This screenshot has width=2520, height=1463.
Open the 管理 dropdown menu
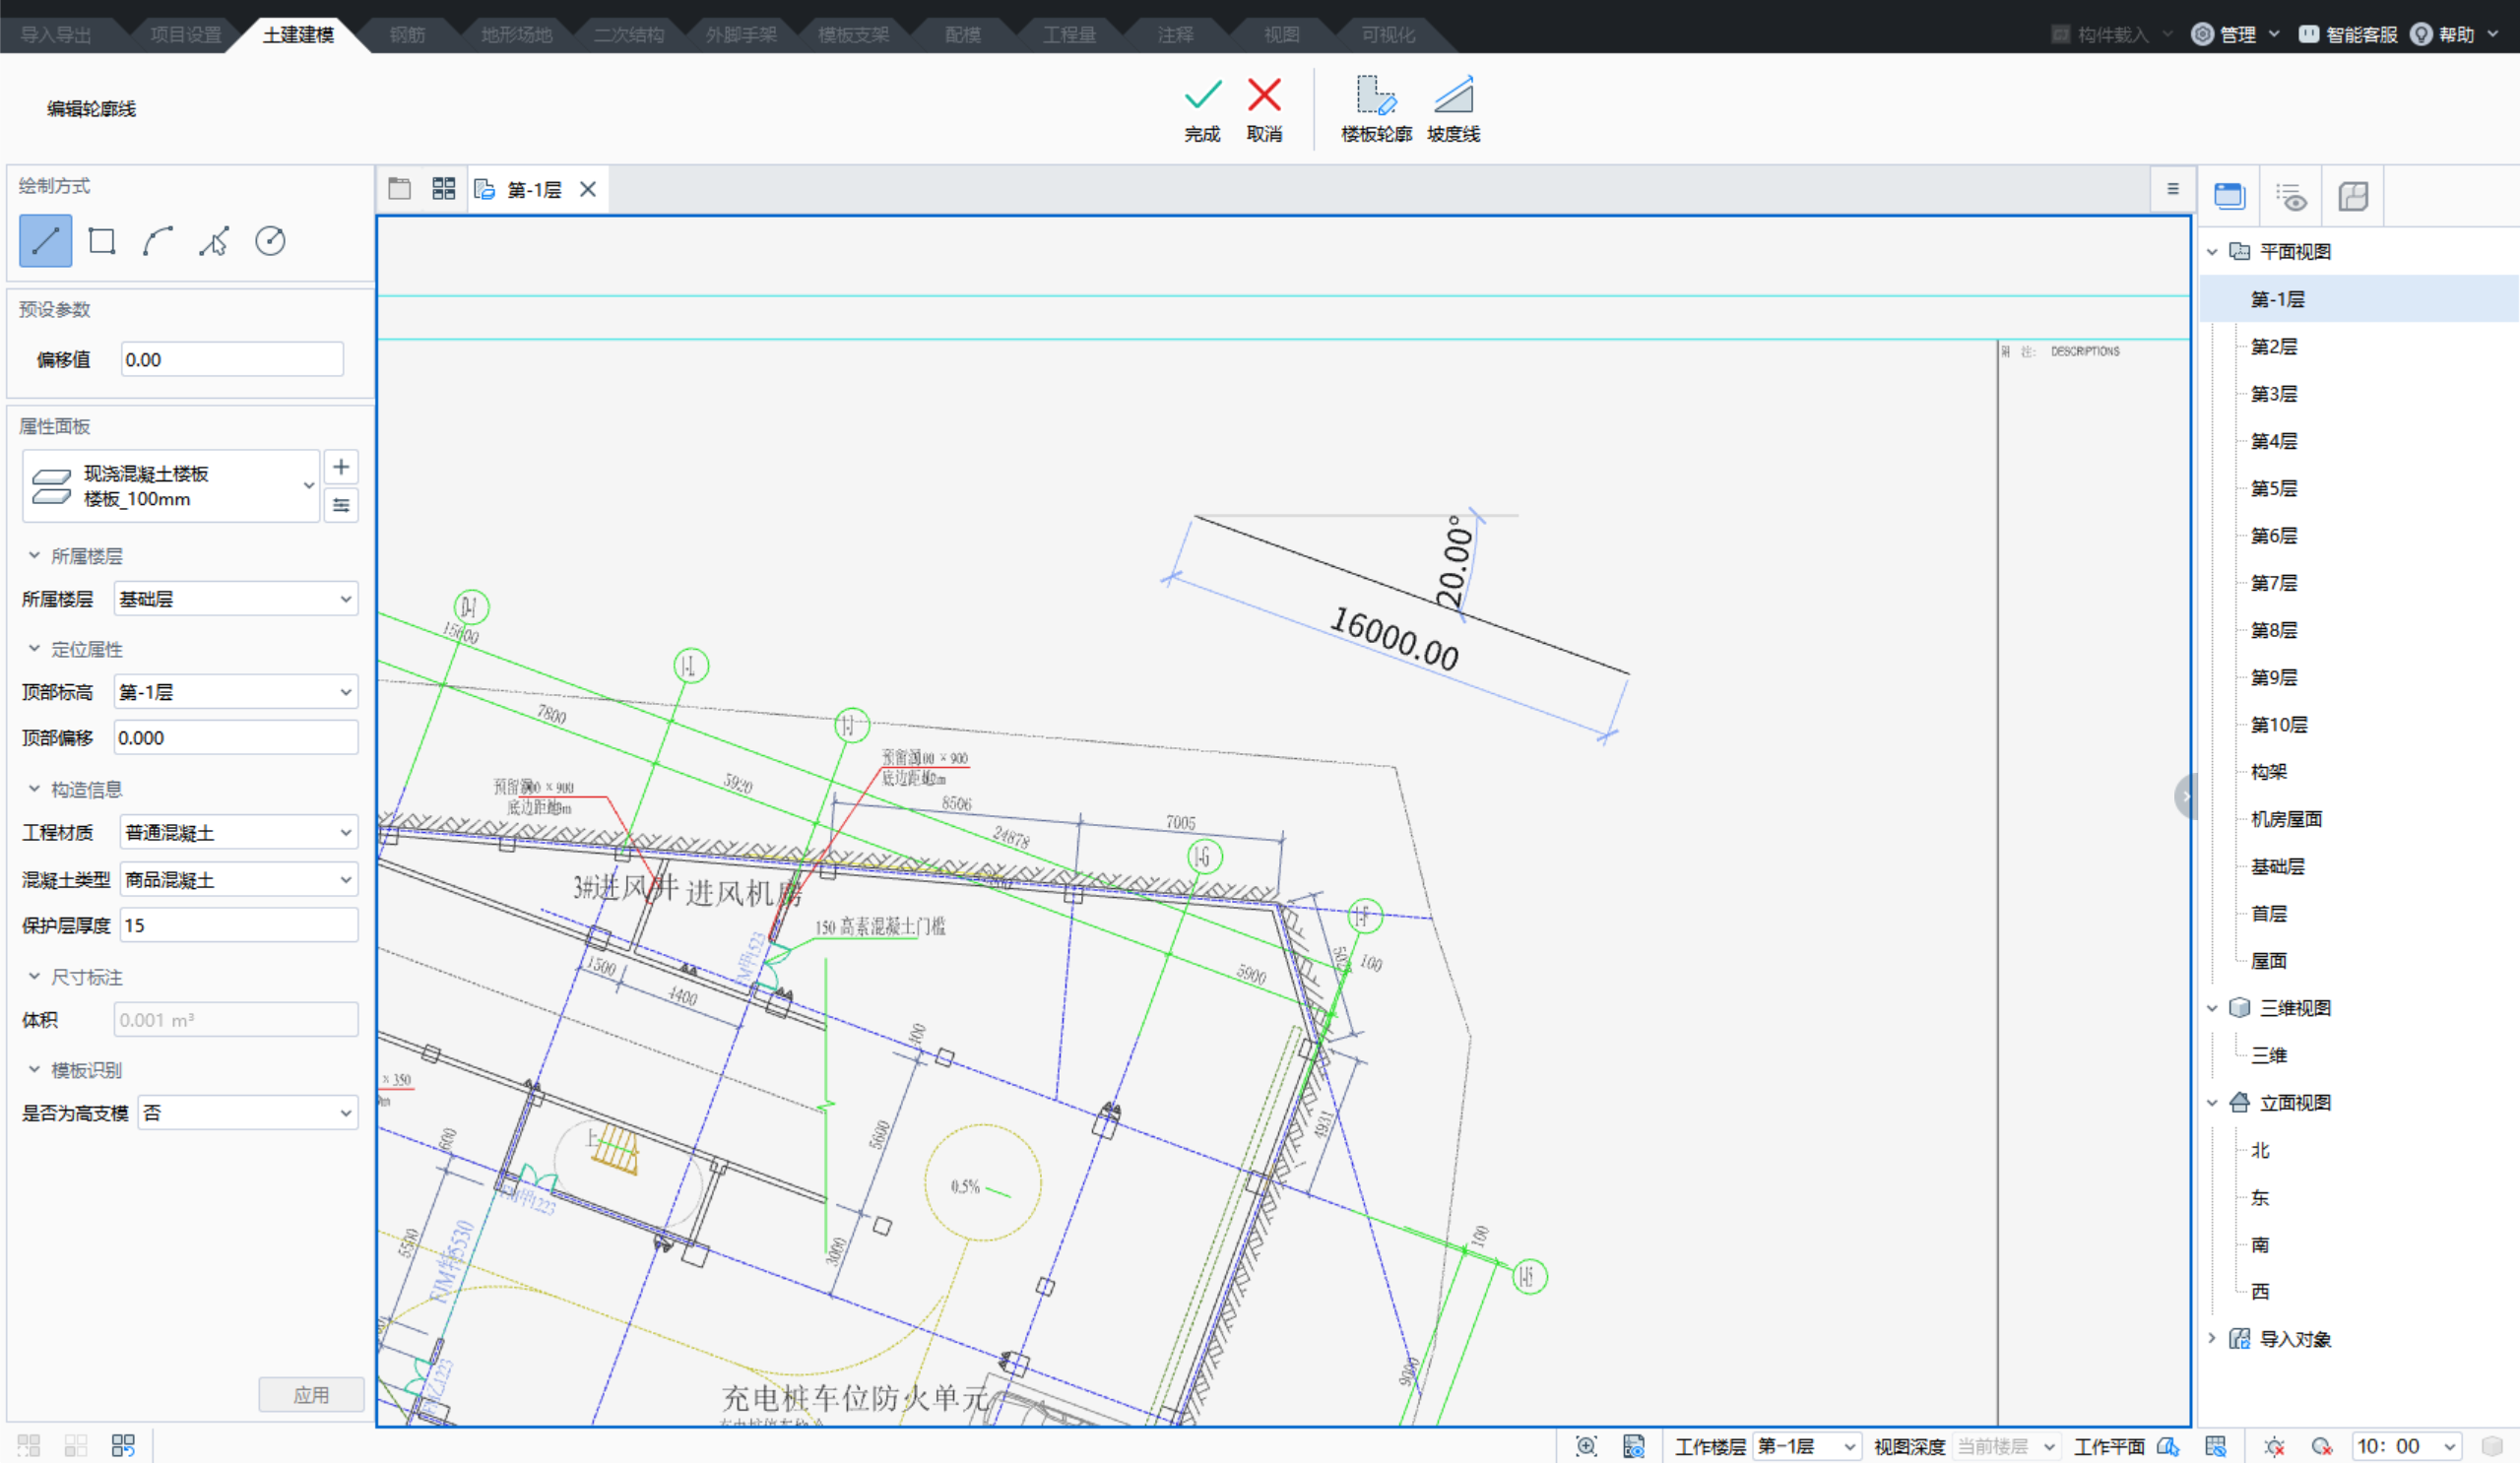point(2236,34)
